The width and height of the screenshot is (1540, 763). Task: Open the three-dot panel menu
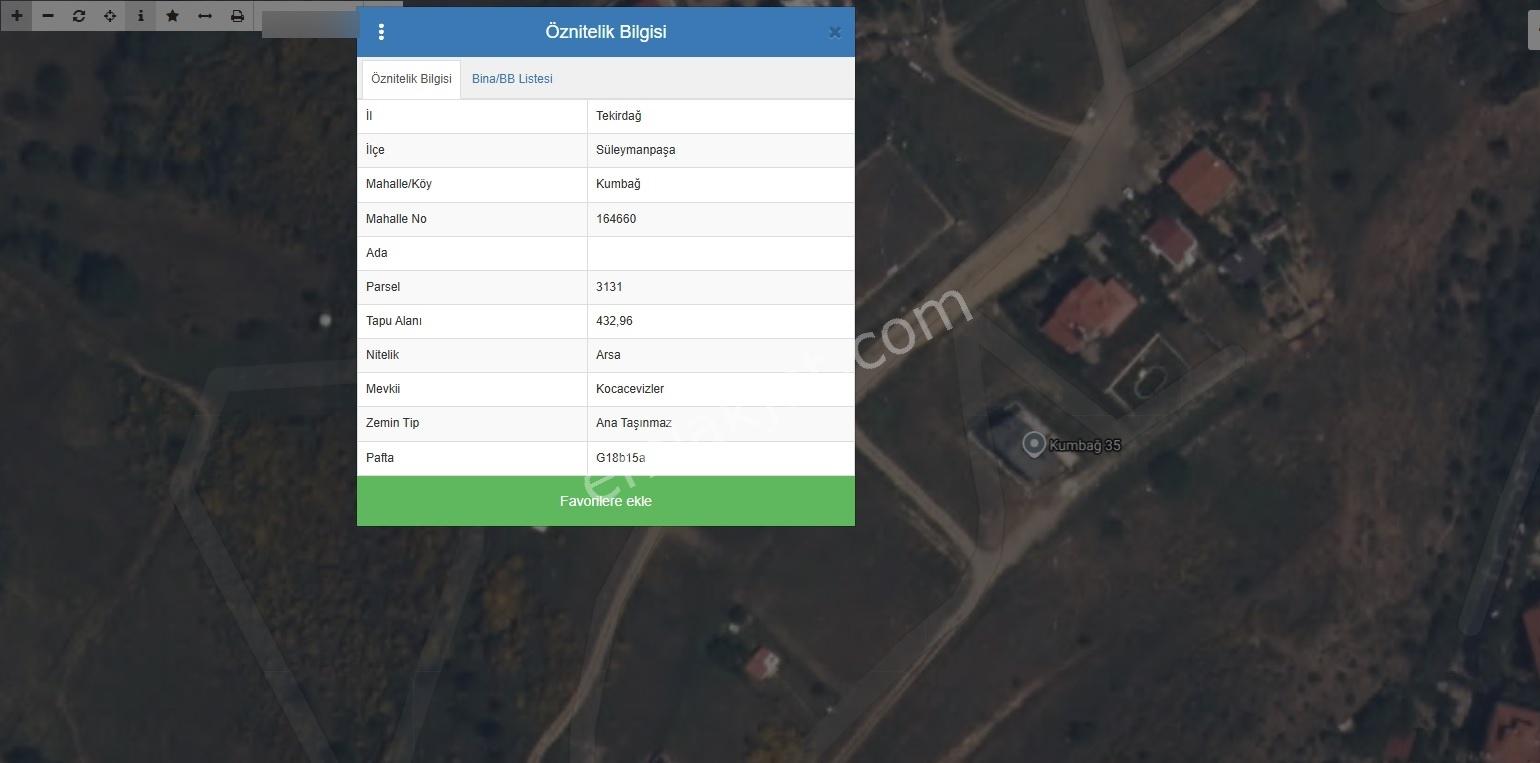(381, 32)
